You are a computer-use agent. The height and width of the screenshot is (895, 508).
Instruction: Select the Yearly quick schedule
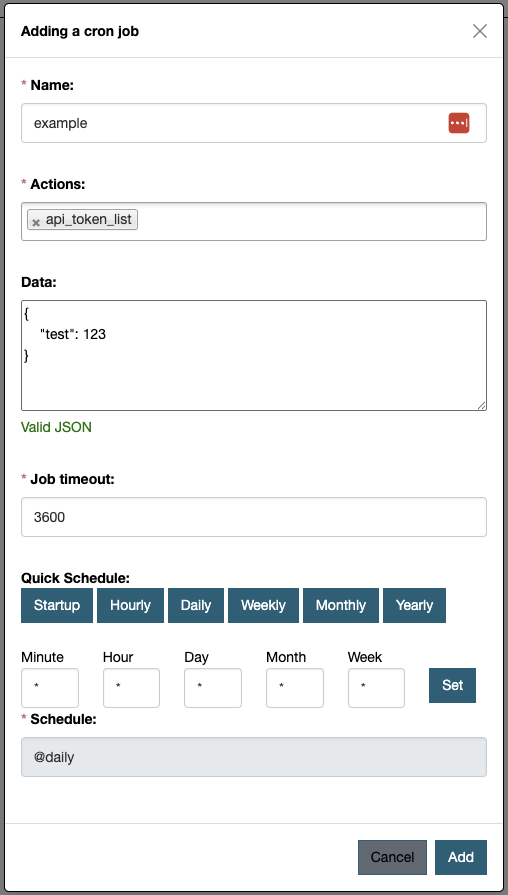(x=414, y=605)
